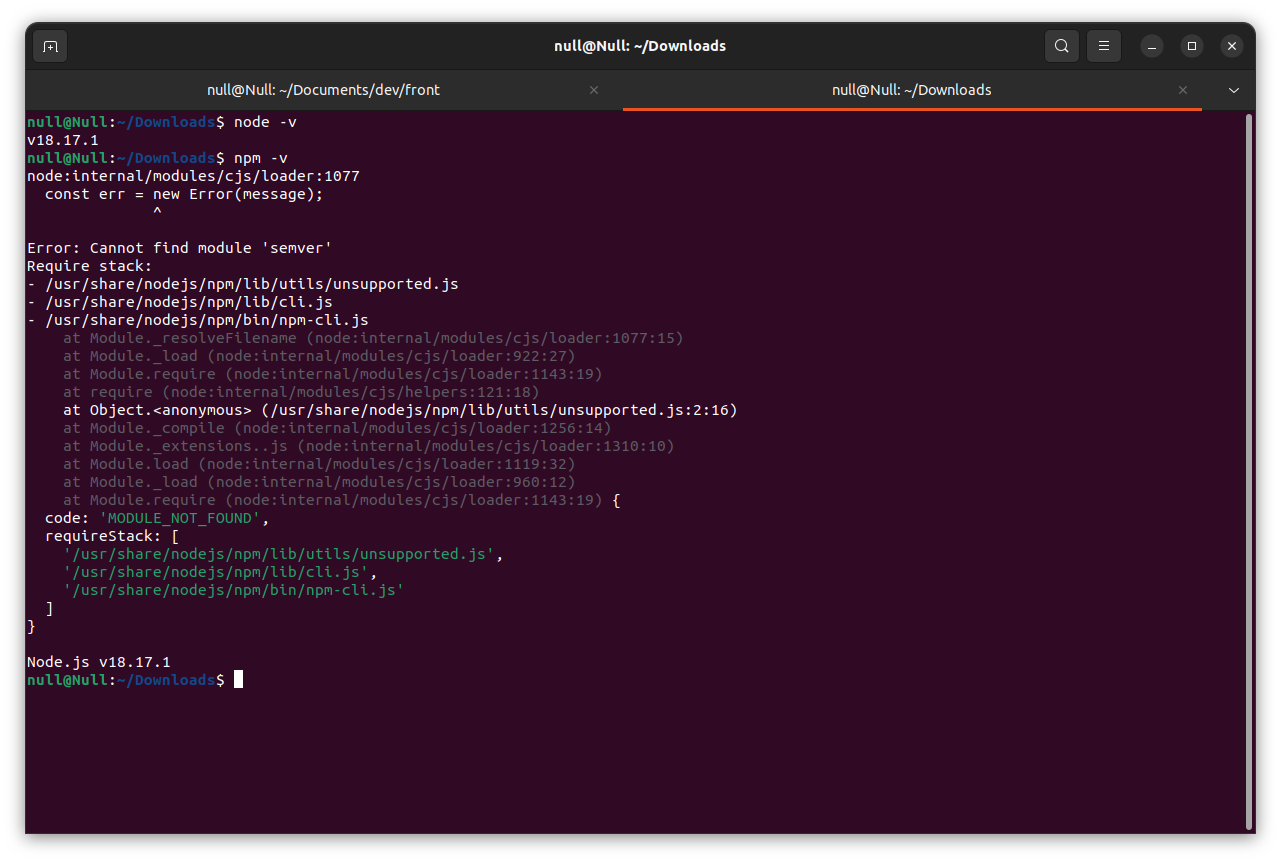Close the ~/Downloads tab

[x=1183, y=90]
